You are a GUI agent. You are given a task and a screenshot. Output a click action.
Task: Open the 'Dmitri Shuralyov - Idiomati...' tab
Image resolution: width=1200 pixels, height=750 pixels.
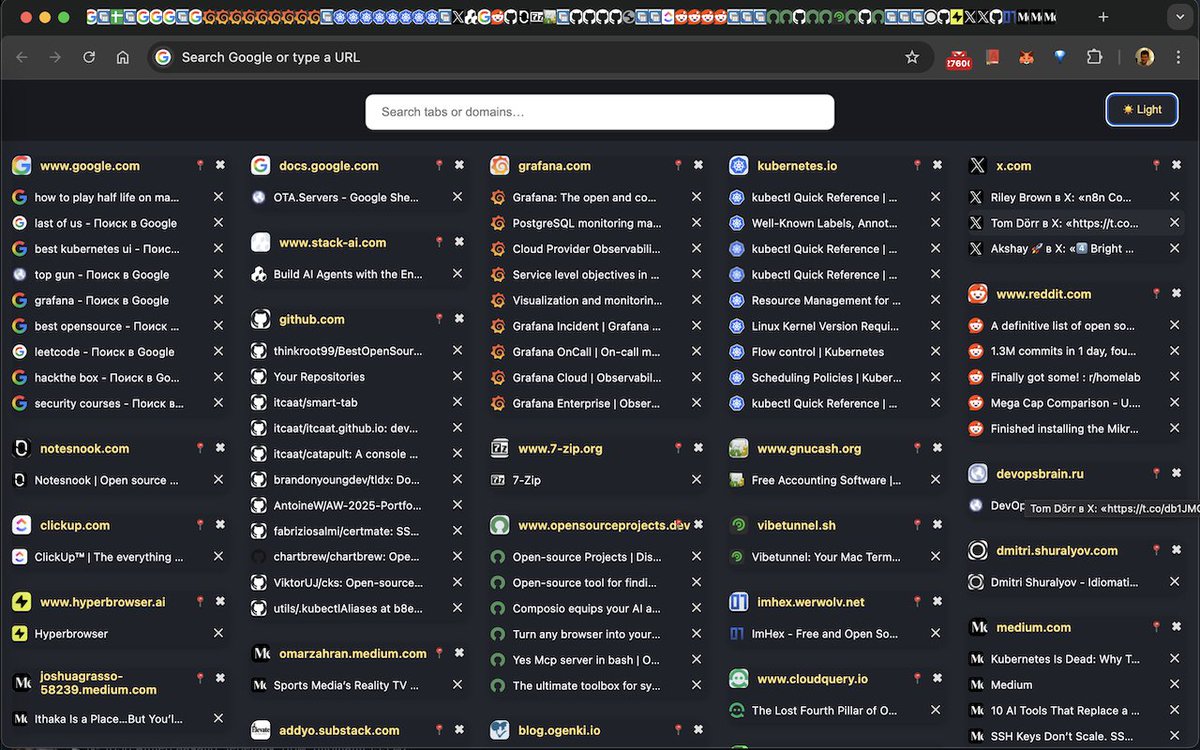coord(1064,582)
